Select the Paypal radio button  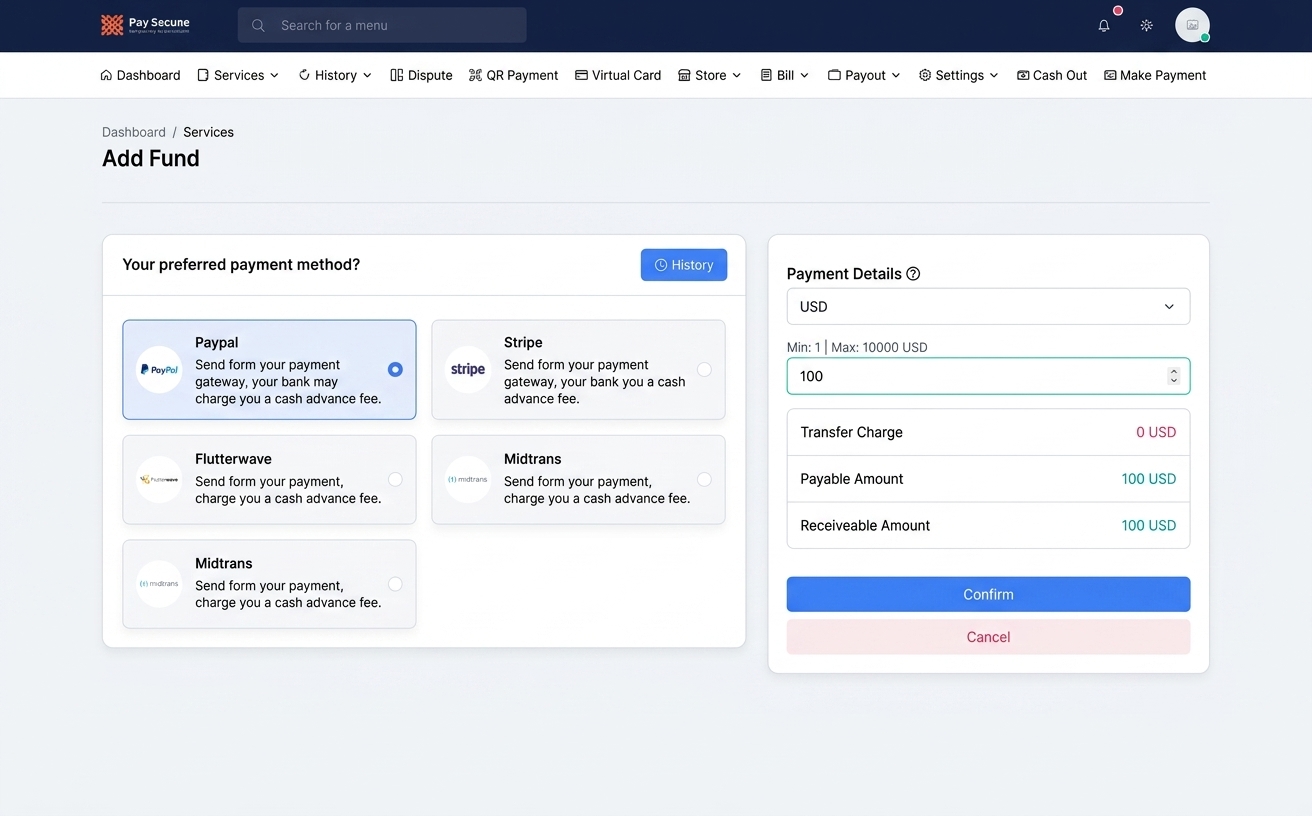[x=395, y=369]
